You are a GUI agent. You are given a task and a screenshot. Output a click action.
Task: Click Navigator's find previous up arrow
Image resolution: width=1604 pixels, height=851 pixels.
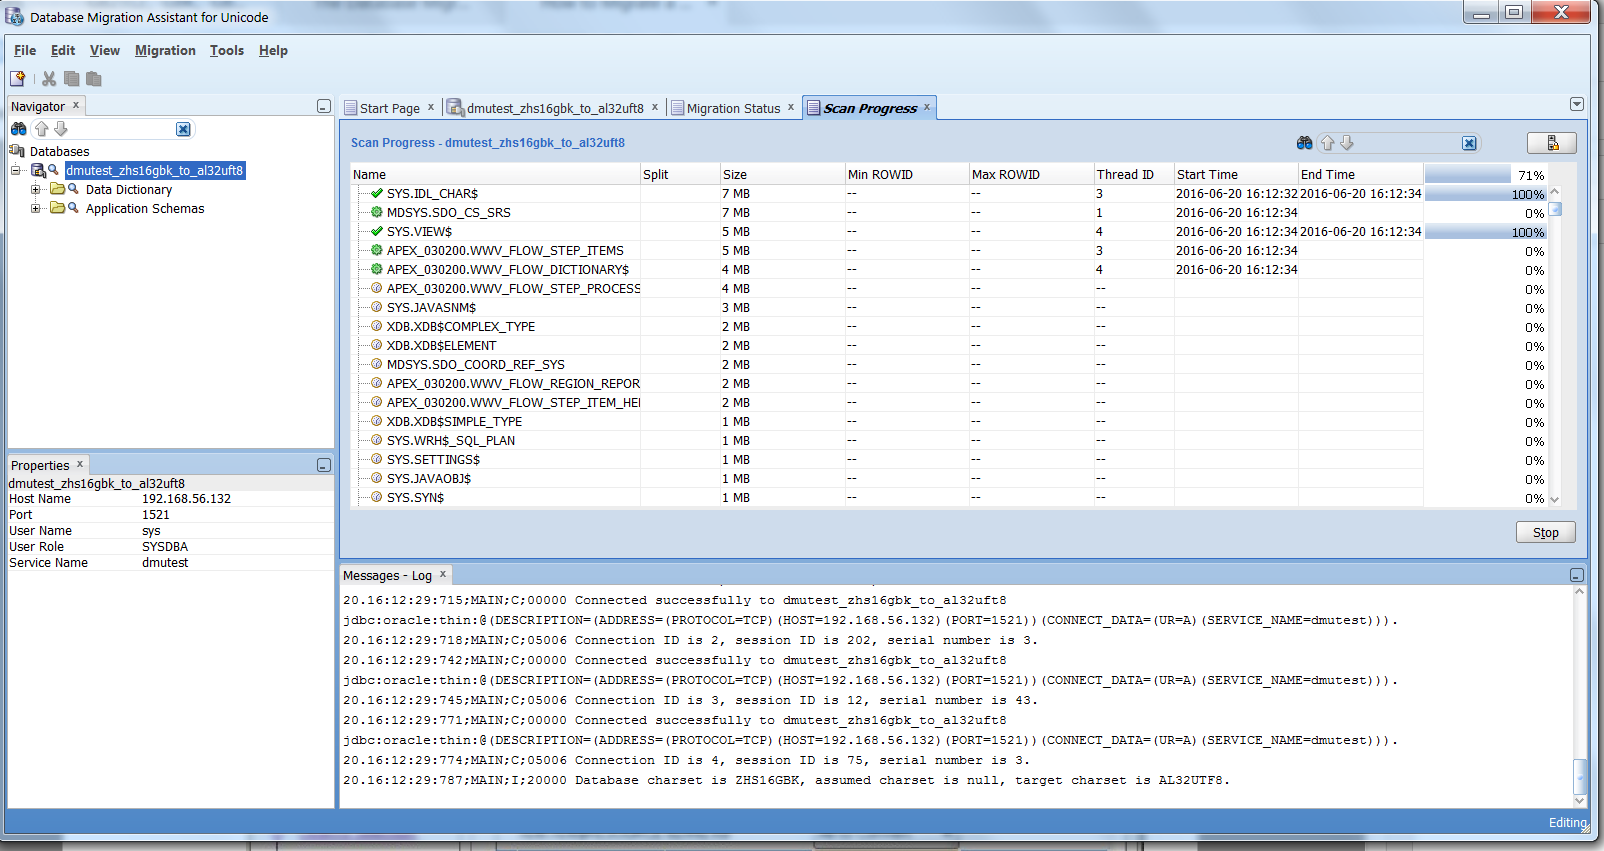[x=41, y=129]
